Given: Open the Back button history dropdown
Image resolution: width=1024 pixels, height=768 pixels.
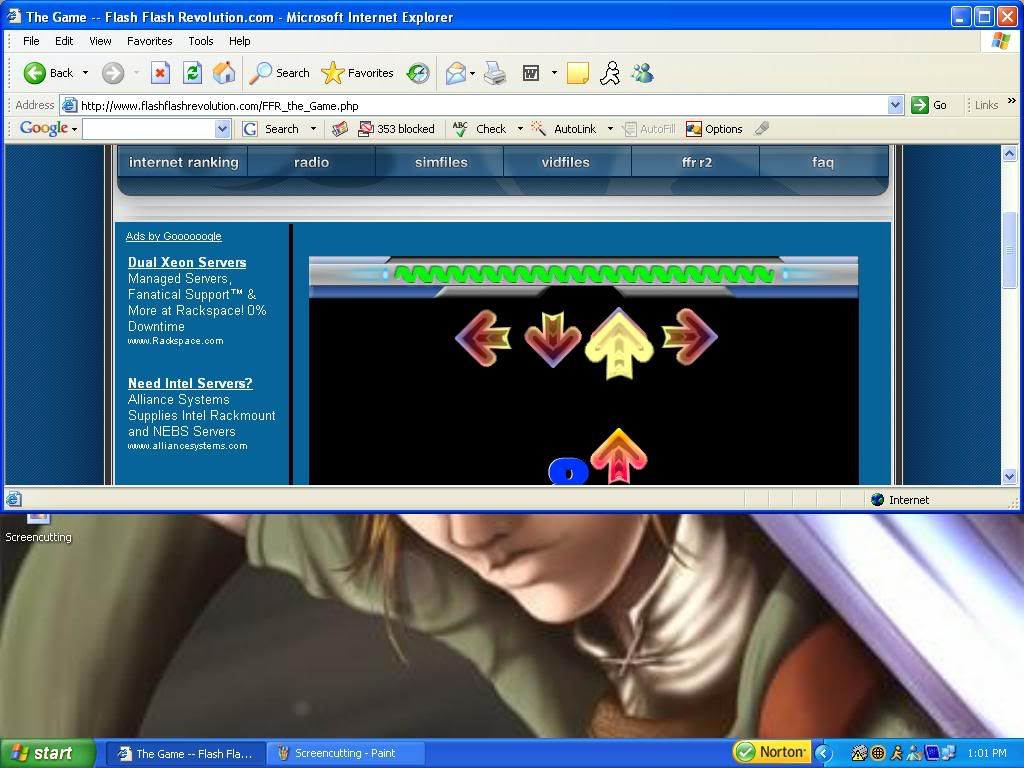Looking at the screenshot, I should [85, 73].
